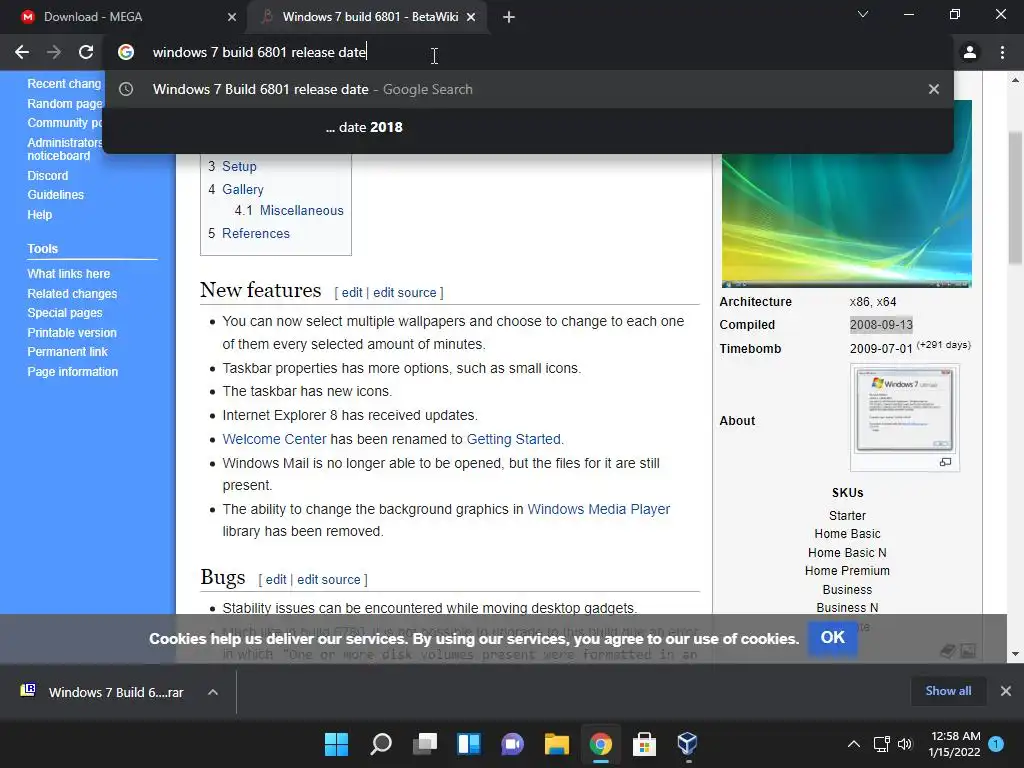Close the Download - MEGA tab
The height and width of the screenshot is (768, 1024).
coord(232,17)
